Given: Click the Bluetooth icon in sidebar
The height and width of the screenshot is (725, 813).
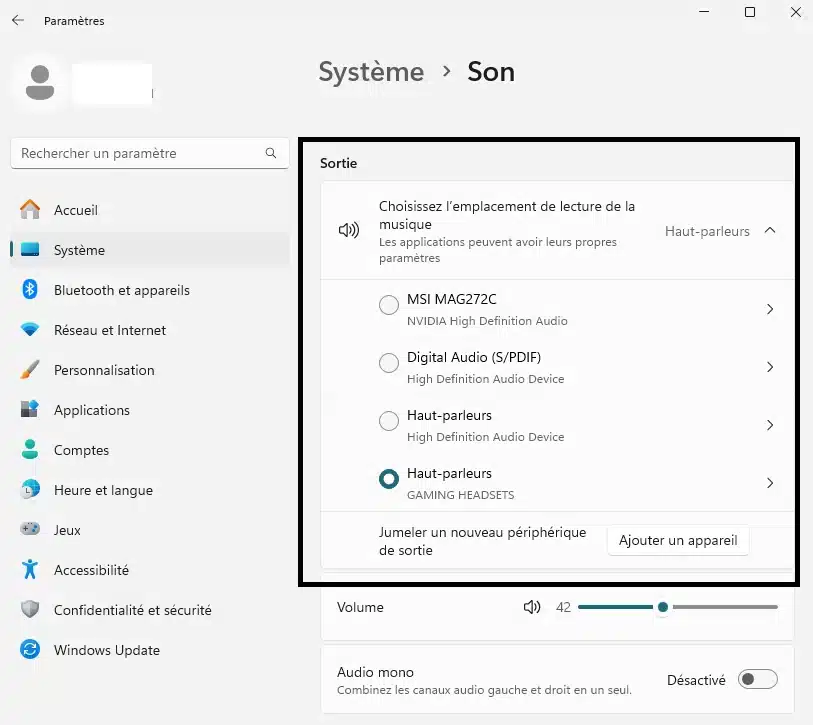Looking at the screenshot, I should tap(30, 289).
